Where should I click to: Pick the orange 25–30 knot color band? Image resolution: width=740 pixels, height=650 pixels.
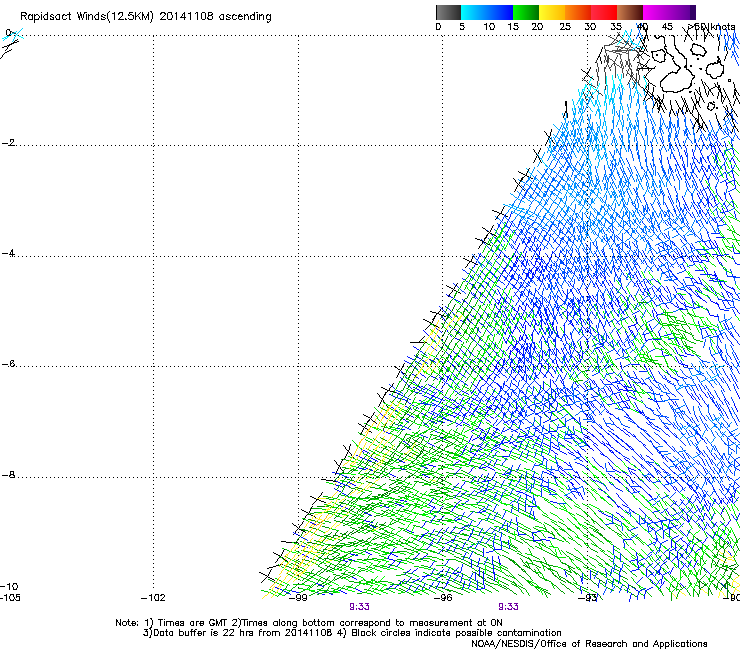point(578,12)
